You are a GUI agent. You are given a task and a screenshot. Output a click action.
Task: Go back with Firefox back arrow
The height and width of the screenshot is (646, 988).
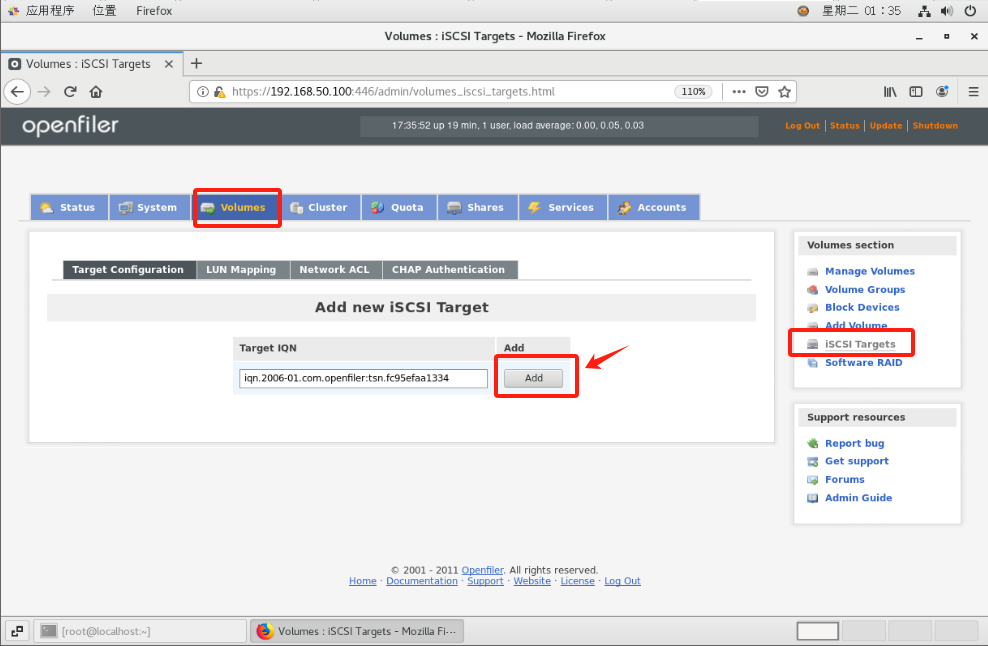17,92
